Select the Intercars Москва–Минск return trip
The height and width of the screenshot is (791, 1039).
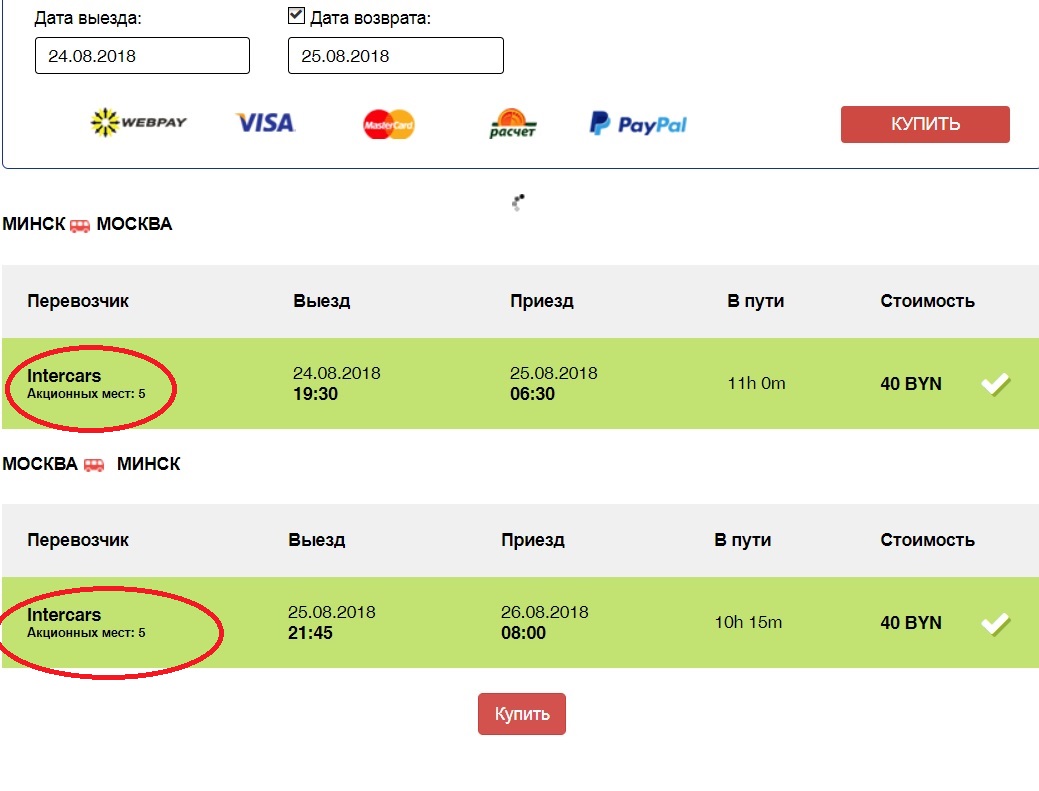pyautogui.click(x=520, y=623)
